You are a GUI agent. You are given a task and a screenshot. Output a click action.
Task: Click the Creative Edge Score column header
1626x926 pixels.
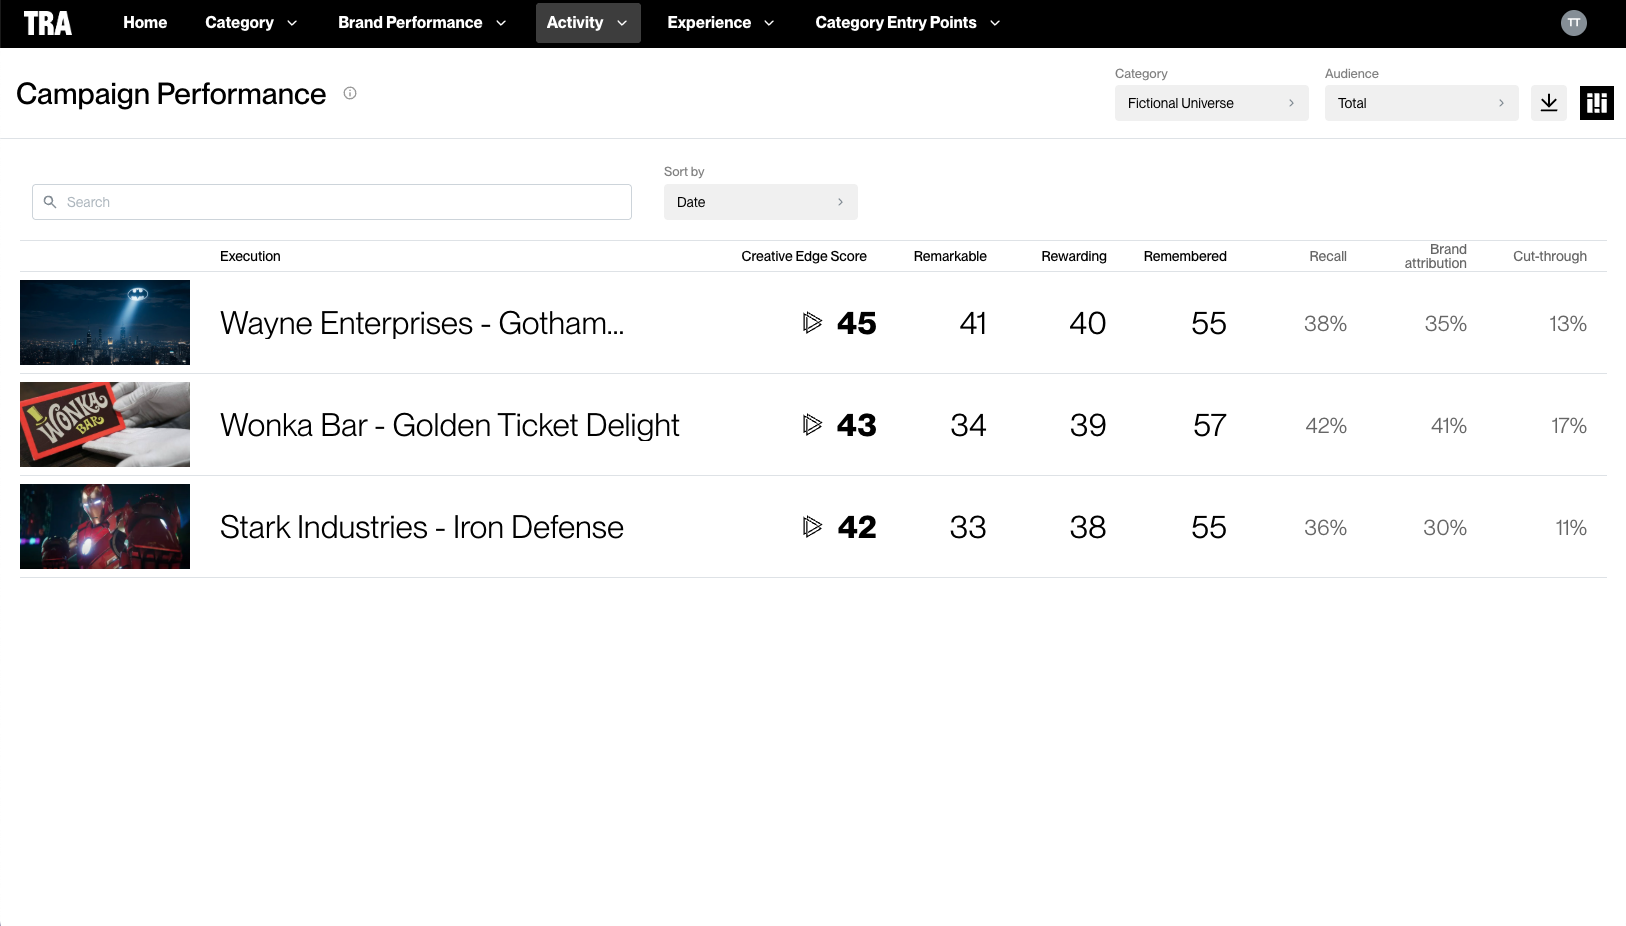click(804, 256)
